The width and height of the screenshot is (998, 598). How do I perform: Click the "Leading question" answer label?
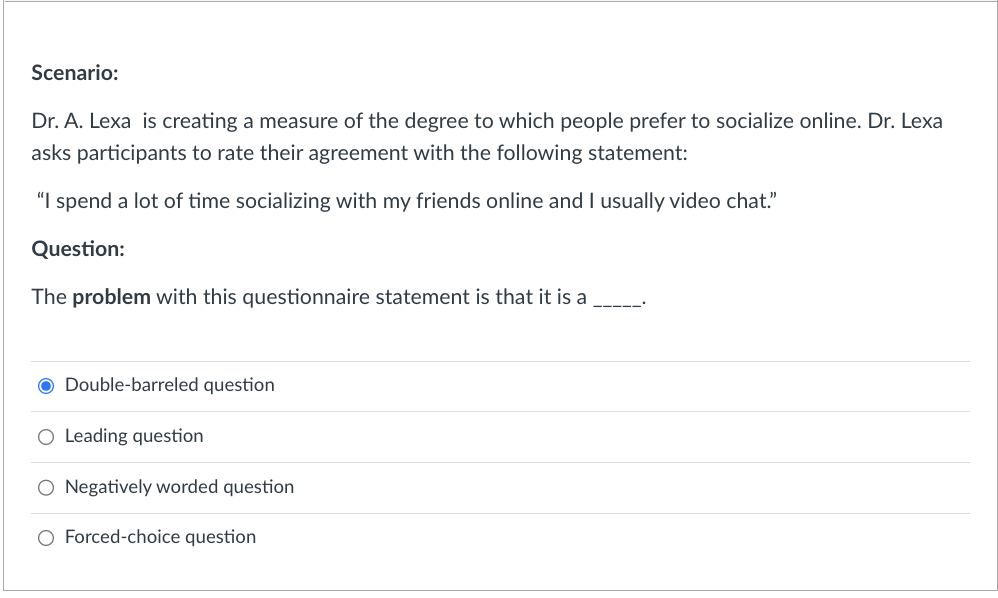(134, 436)
